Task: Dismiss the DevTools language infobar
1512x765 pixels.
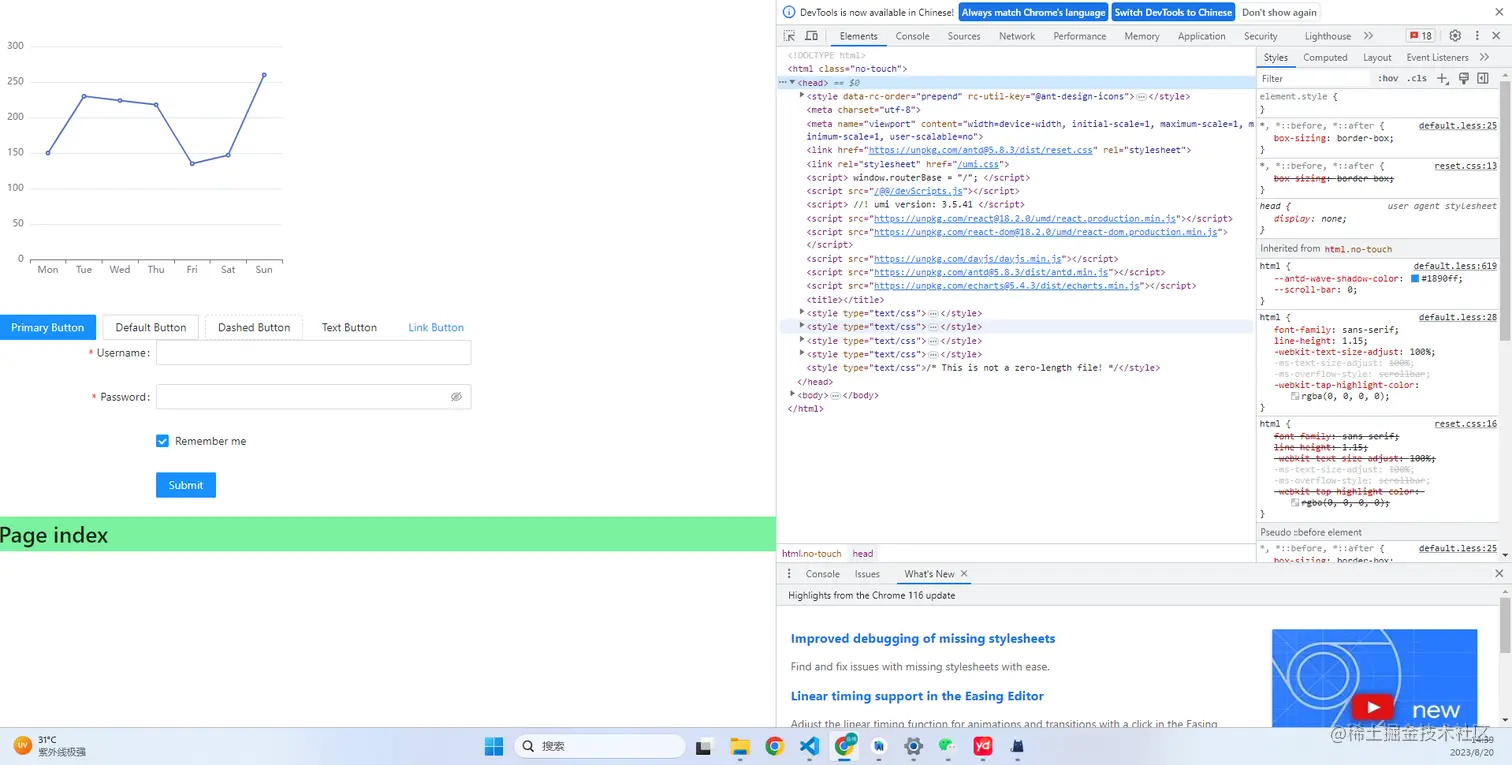Action: (1497, 12)
